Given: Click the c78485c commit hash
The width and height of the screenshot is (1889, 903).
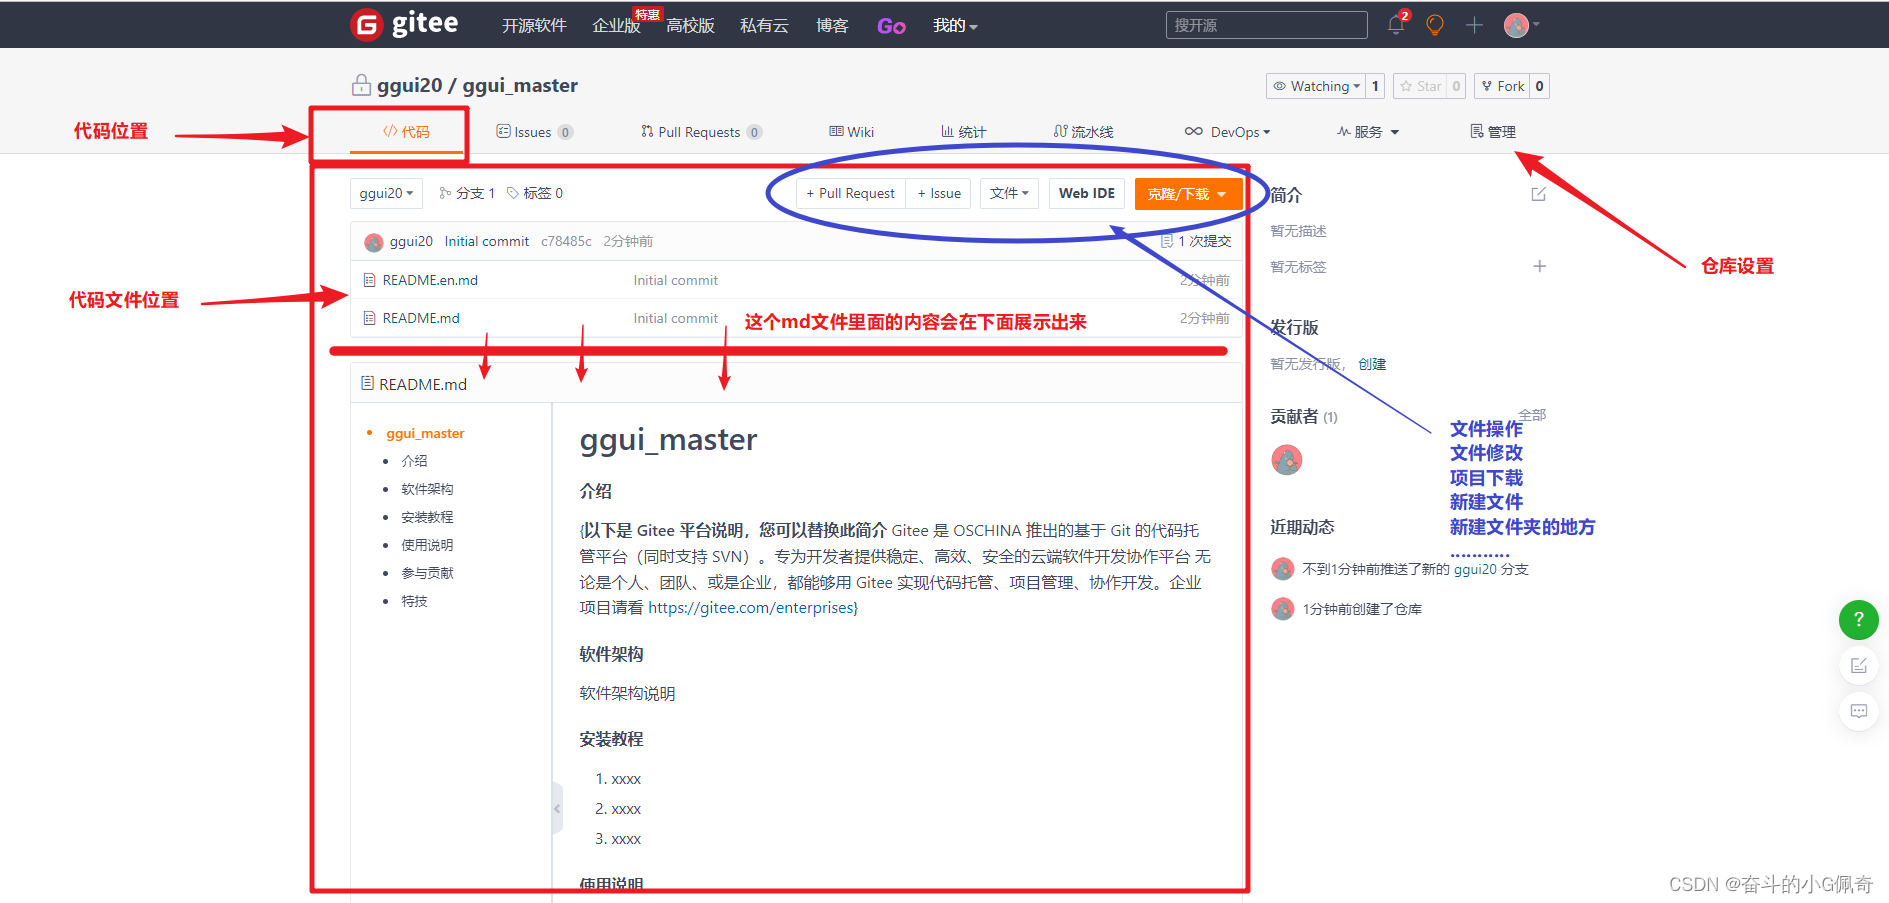Looking at the screenshot, I should coord(566,241).
